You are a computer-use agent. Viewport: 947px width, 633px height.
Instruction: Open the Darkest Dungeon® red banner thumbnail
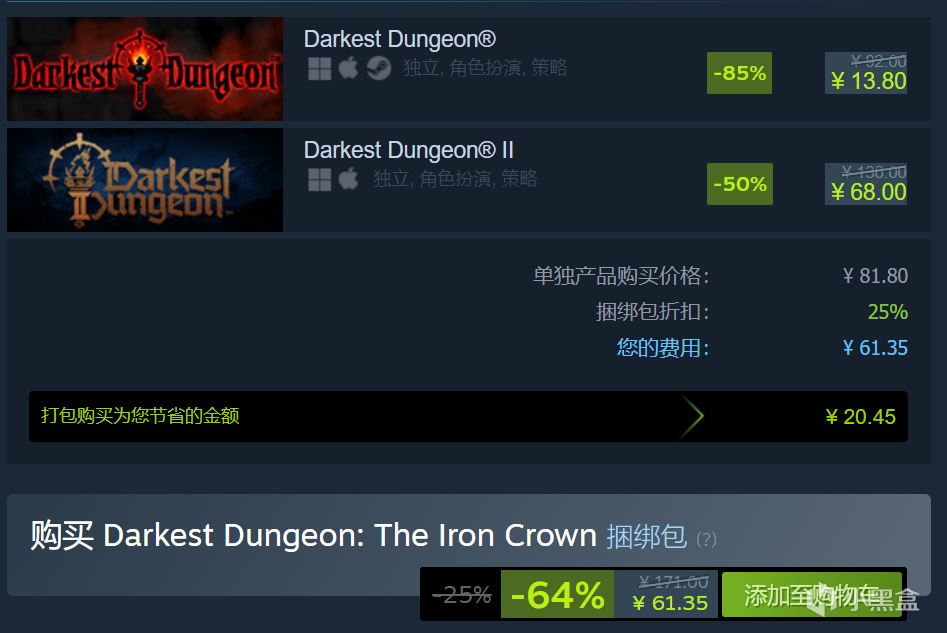(x=145, y=69)
